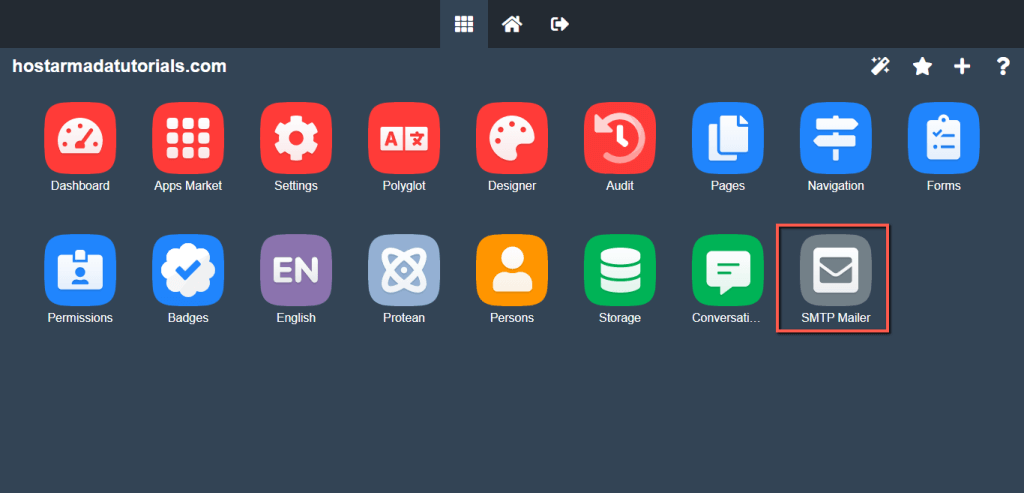Open the Apps Market
This screenshot has height=493, width=1024.
(x=188, y=138)
